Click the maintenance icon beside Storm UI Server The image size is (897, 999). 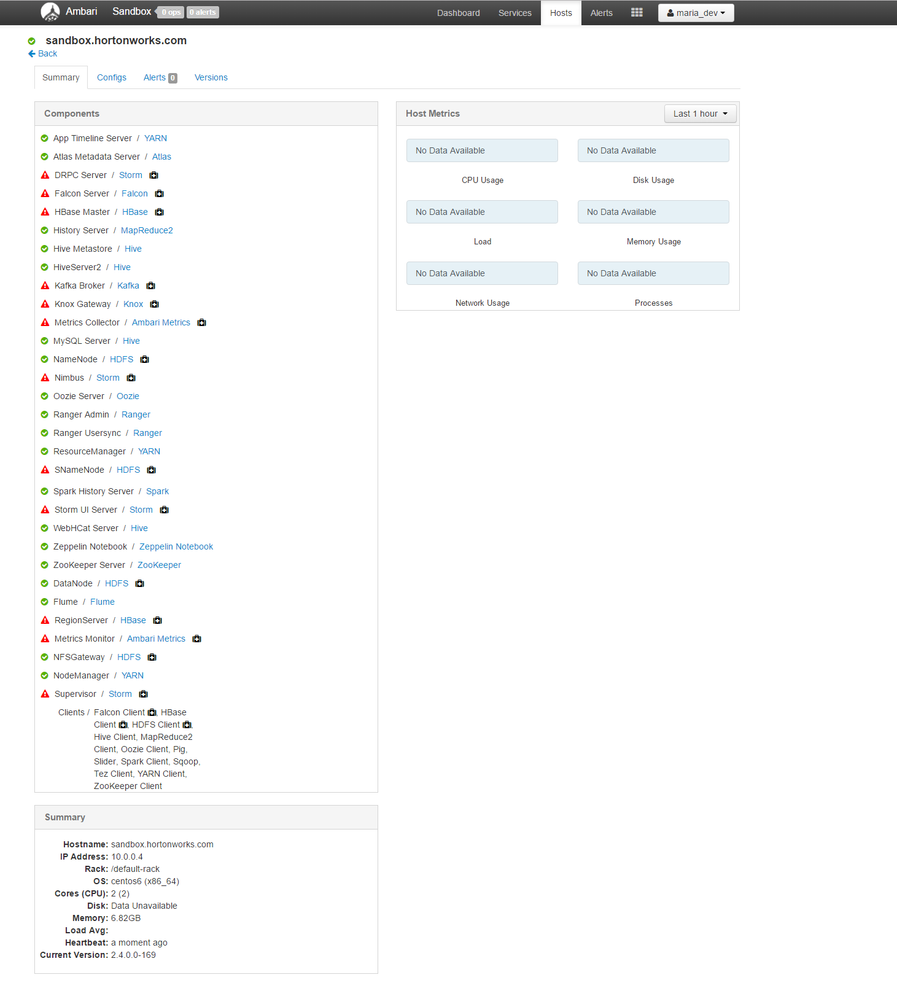pos(164,510)
